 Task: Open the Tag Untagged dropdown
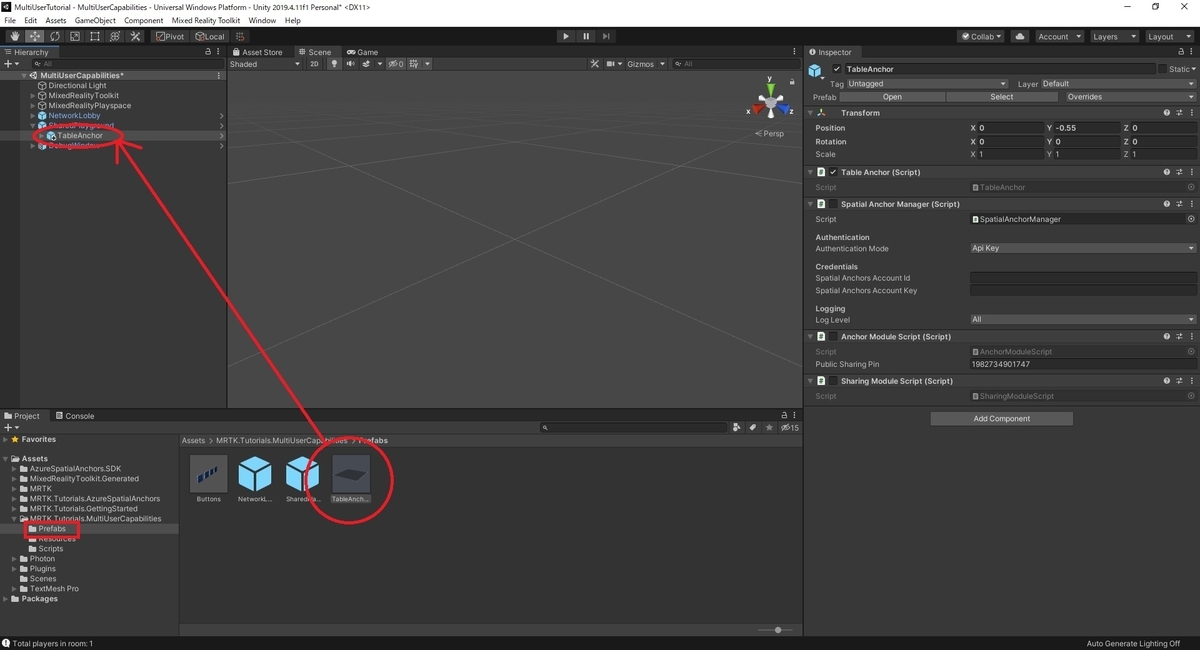pos(927,84)
